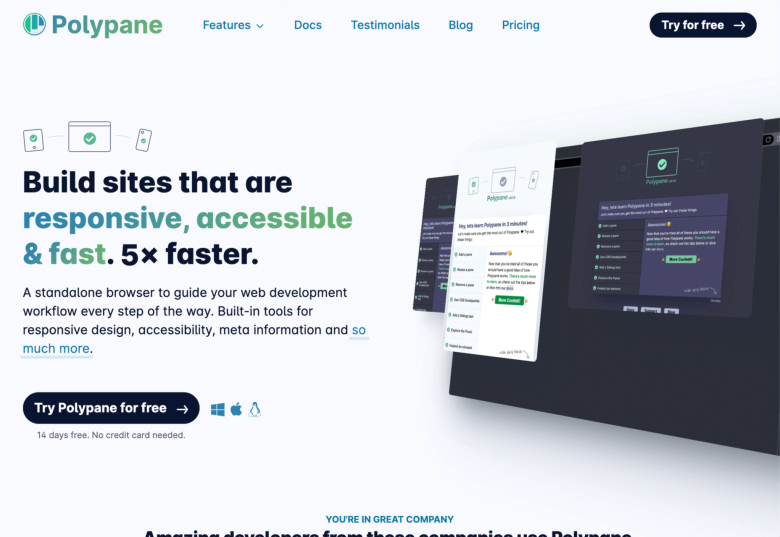This screenshot has height=537, width=780.
Task: Select the Apple macOS download icon
Action: click(236, 409)
